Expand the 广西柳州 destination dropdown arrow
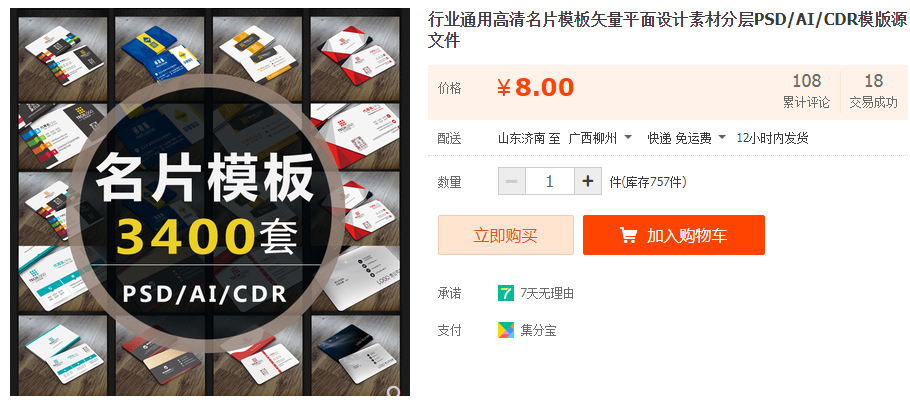This screenshot has height=419, width=910. 628,138
